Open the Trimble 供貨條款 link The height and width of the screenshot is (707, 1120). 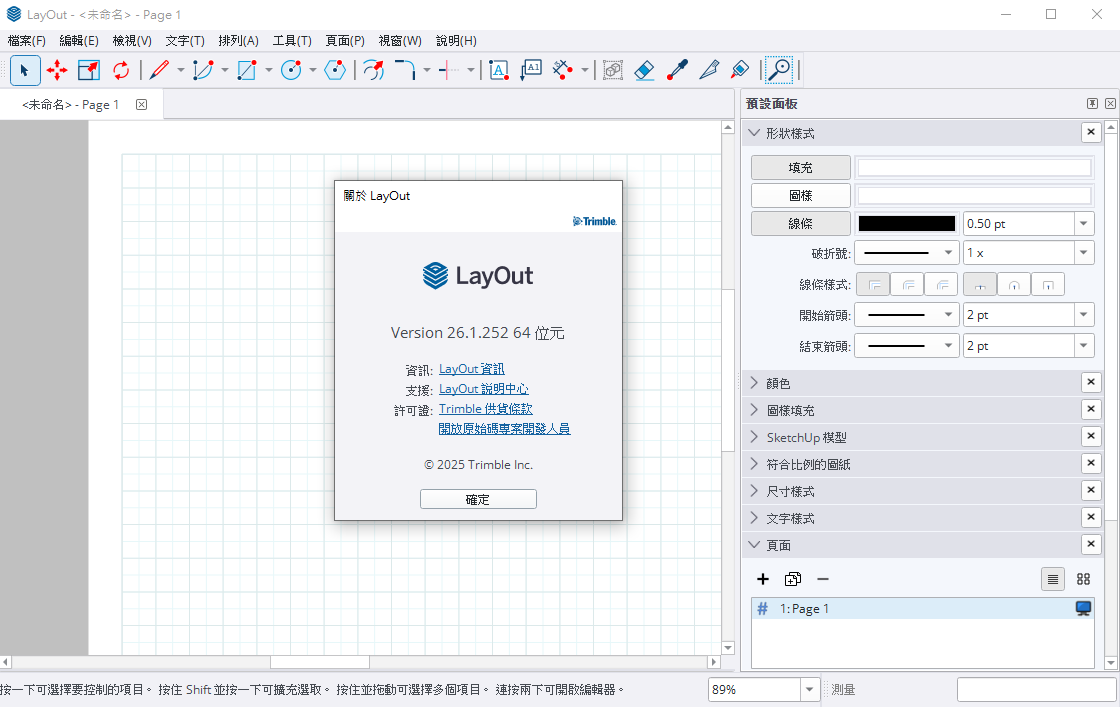486,409
